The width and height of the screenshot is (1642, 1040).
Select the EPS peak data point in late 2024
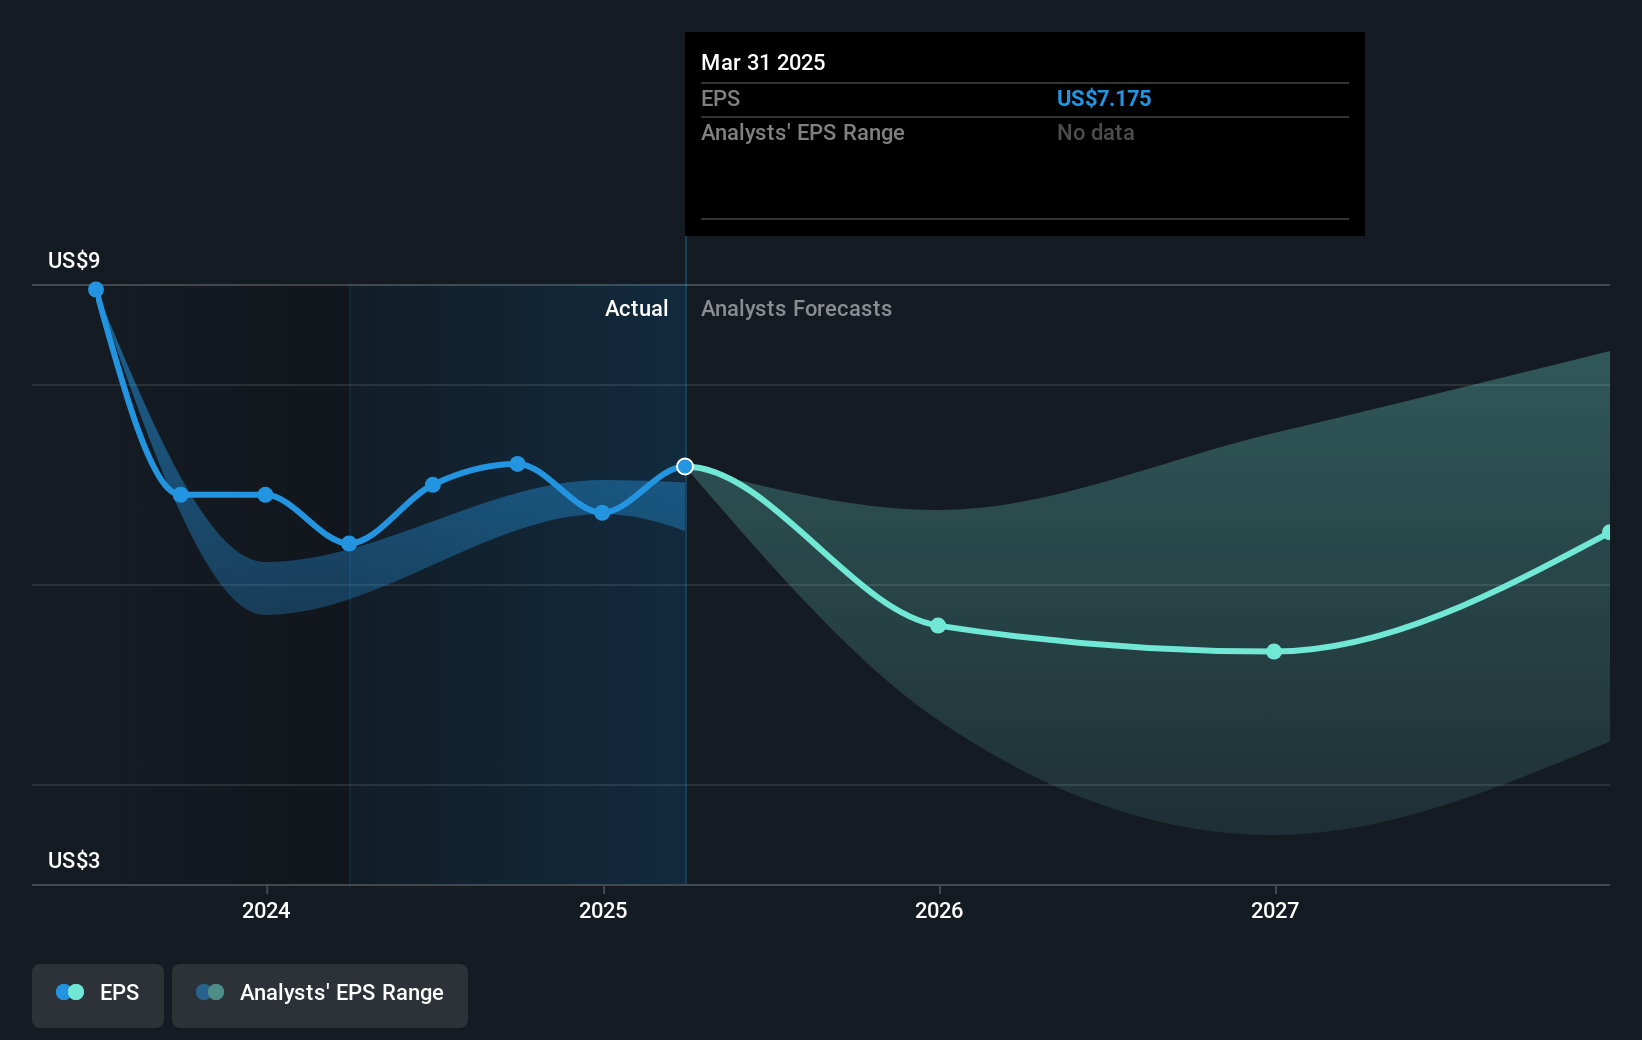coord(517,464)
